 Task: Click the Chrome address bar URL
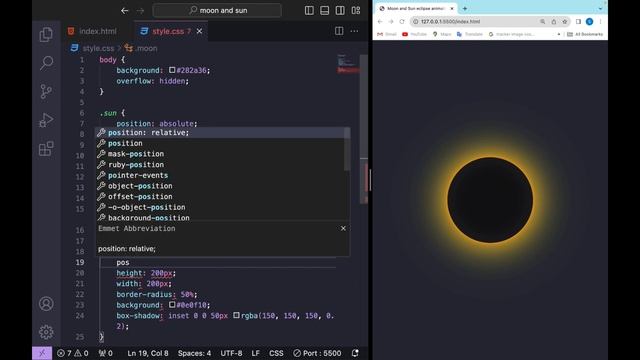(x=450, y=22)
